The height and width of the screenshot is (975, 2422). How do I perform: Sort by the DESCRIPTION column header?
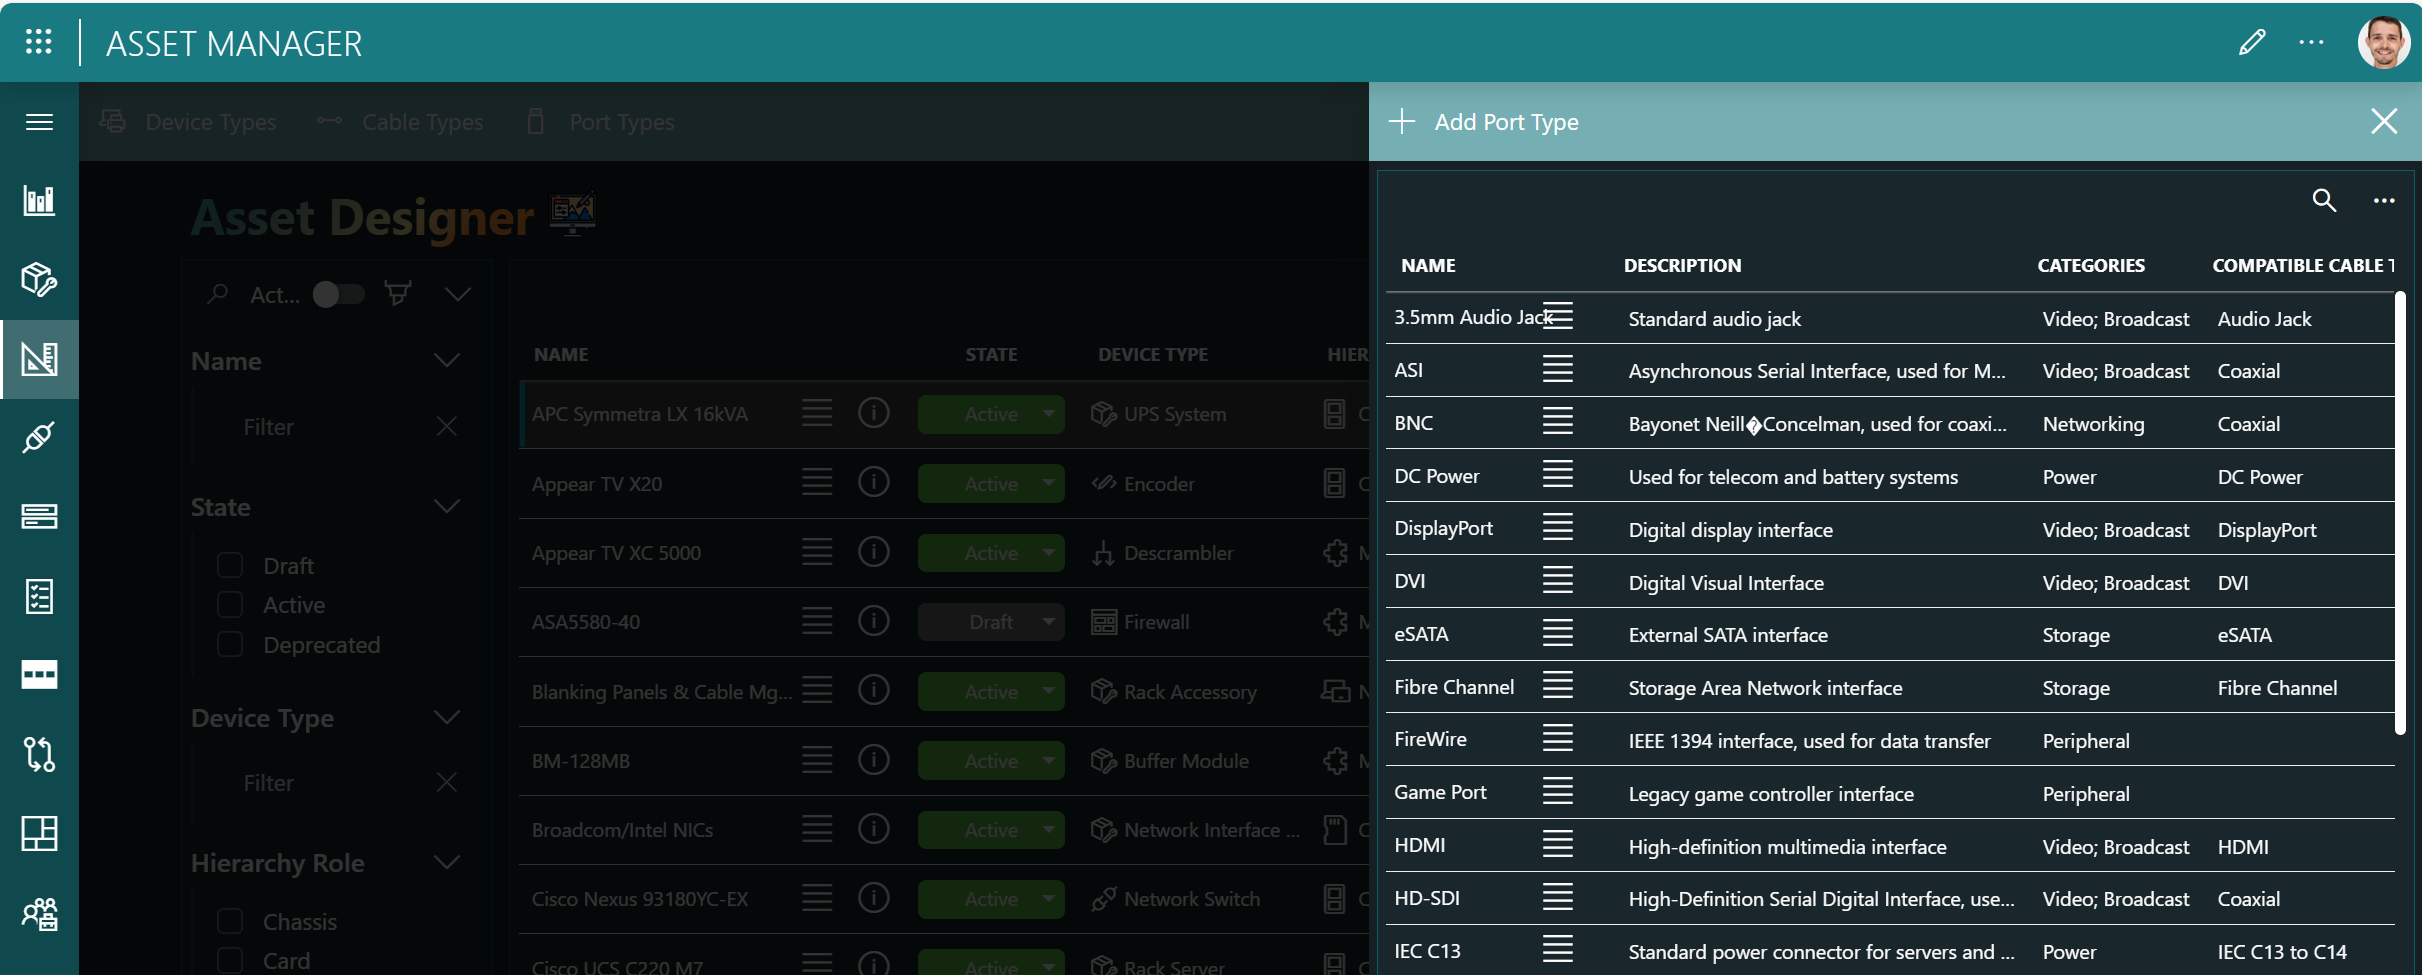click(1682, 266)
